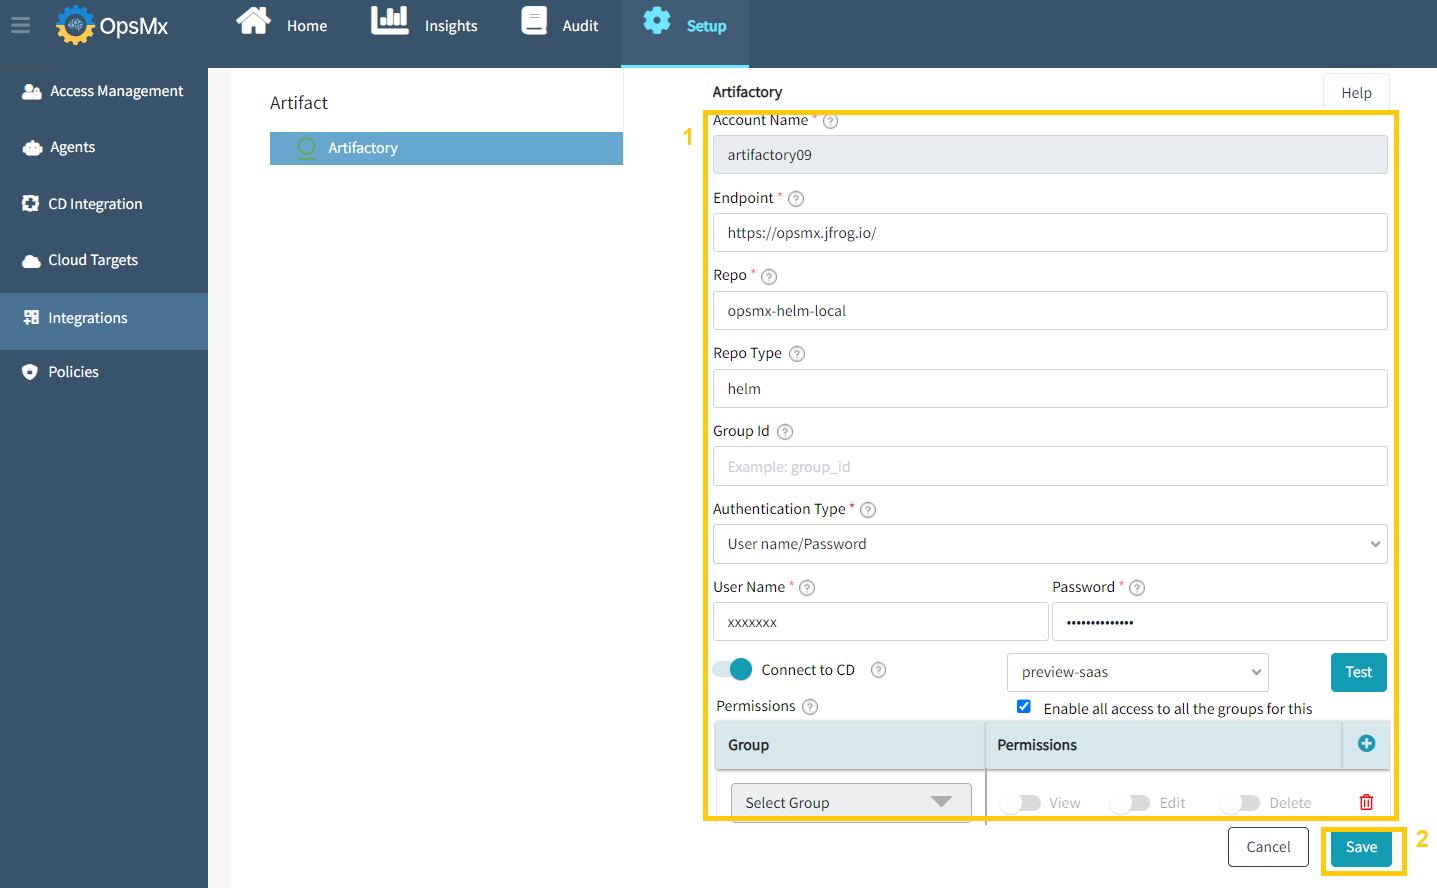Open the preview-saas dropdown
The height and width of the screenshot is (888, 1437).
pos(1137,672)
